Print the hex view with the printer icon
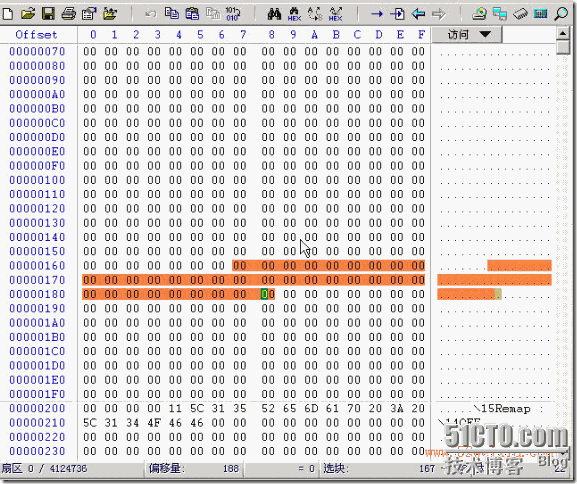The width and height of the screenshot is (577, 484). coord(69,14)
